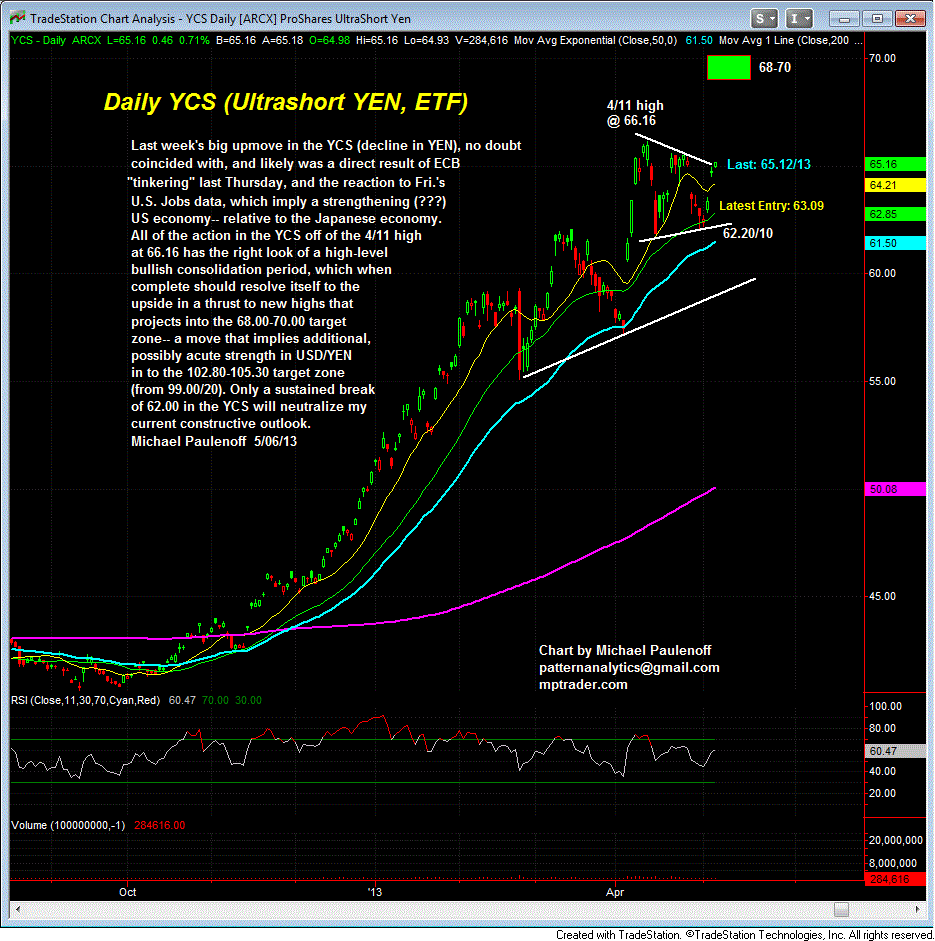
Task: Select the green 68-70 target rectangle
Action: point(729,67)
